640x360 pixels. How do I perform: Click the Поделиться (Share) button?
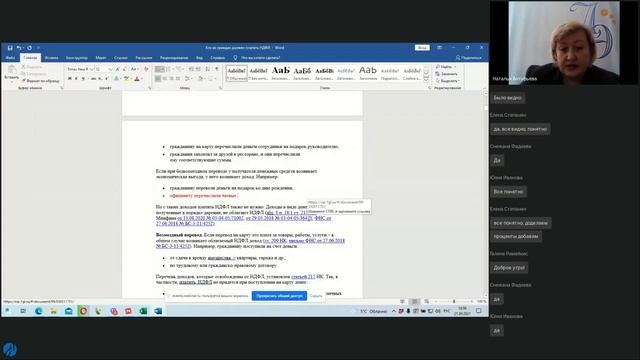(469, 58)
